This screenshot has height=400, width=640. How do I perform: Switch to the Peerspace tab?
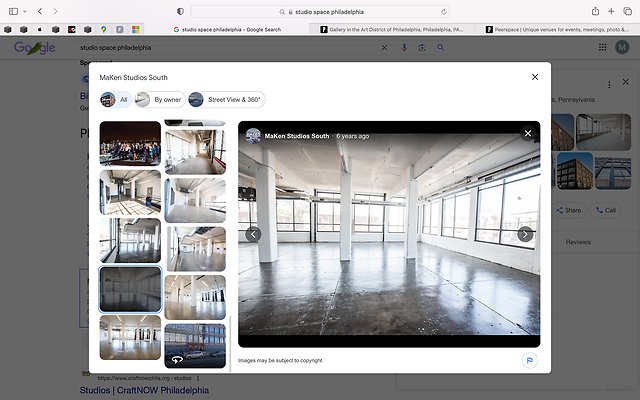(x=555, y=29)
